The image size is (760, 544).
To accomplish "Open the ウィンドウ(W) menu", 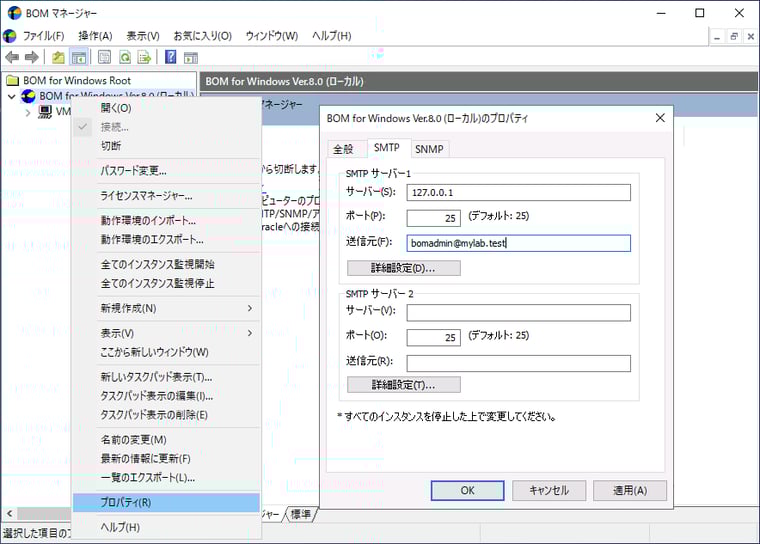I will pyautogui.click(x=271, y=36).
